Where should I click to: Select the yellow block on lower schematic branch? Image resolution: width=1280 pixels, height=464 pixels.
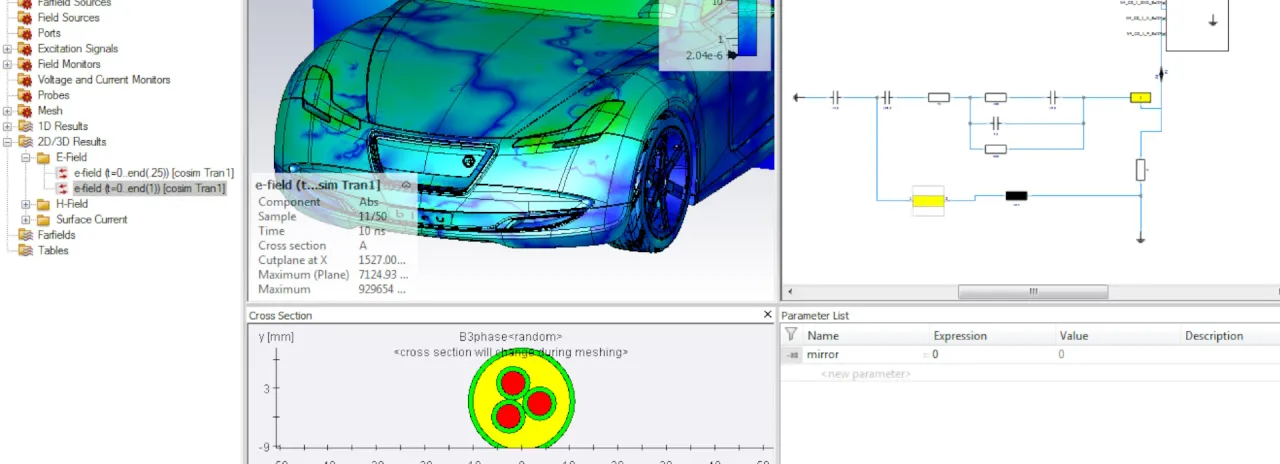click(928, 201)
